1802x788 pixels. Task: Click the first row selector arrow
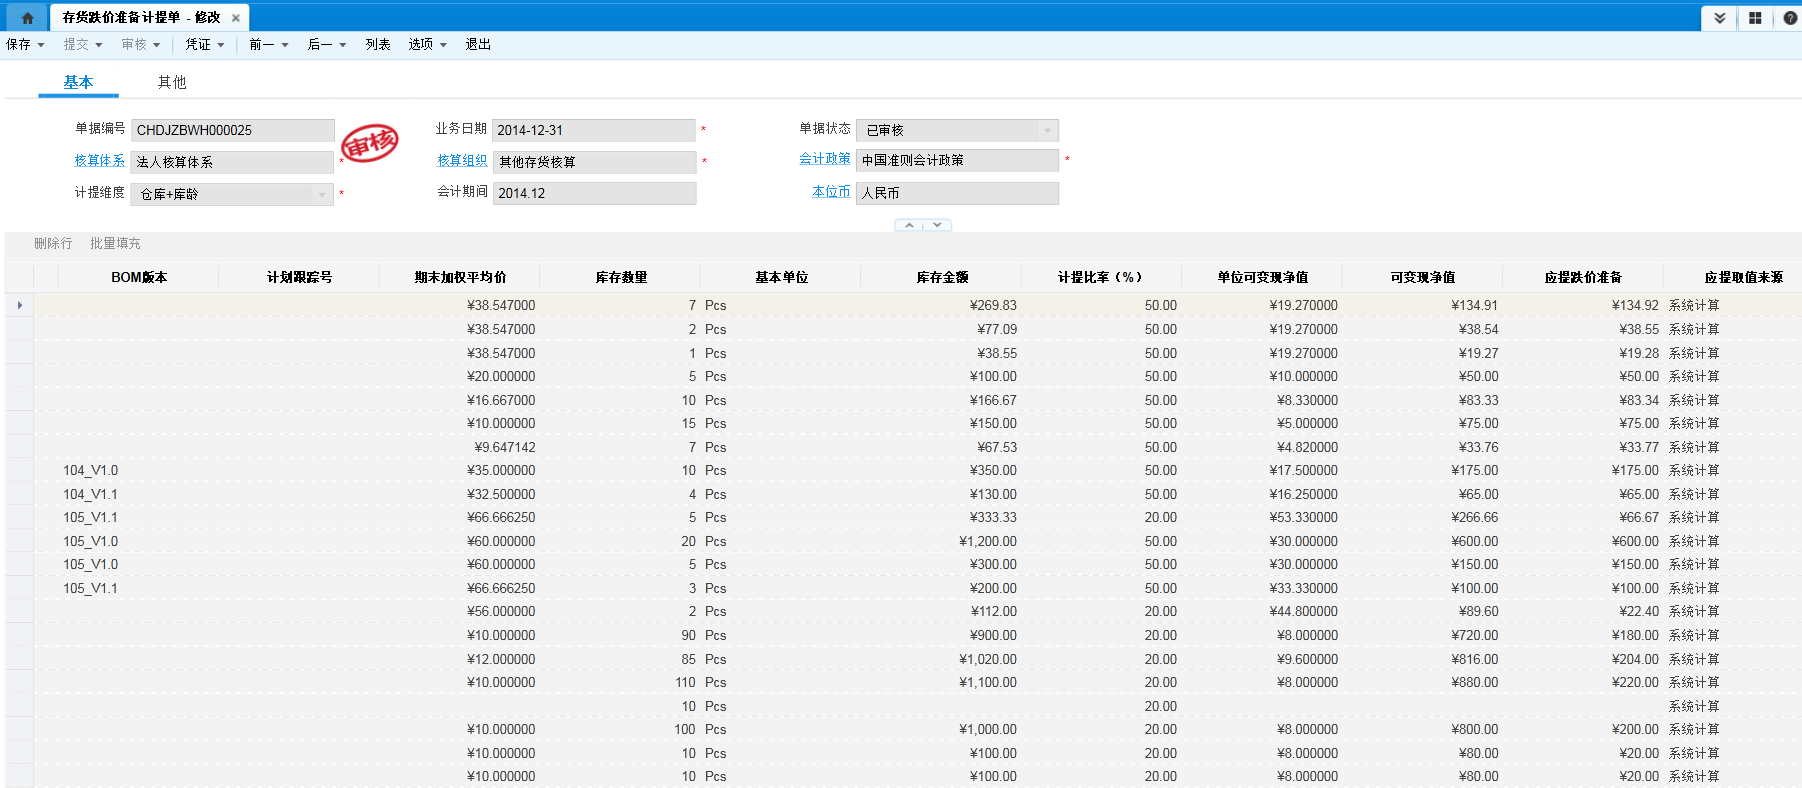point(19,305)
